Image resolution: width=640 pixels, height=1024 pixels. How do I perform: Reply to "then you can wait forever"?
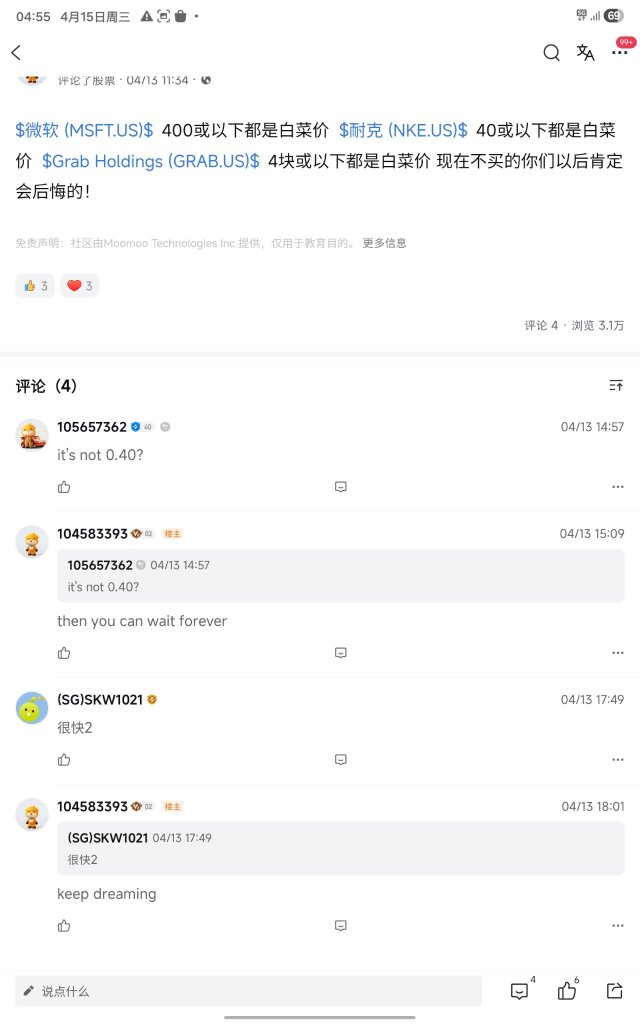coord(340,653)
